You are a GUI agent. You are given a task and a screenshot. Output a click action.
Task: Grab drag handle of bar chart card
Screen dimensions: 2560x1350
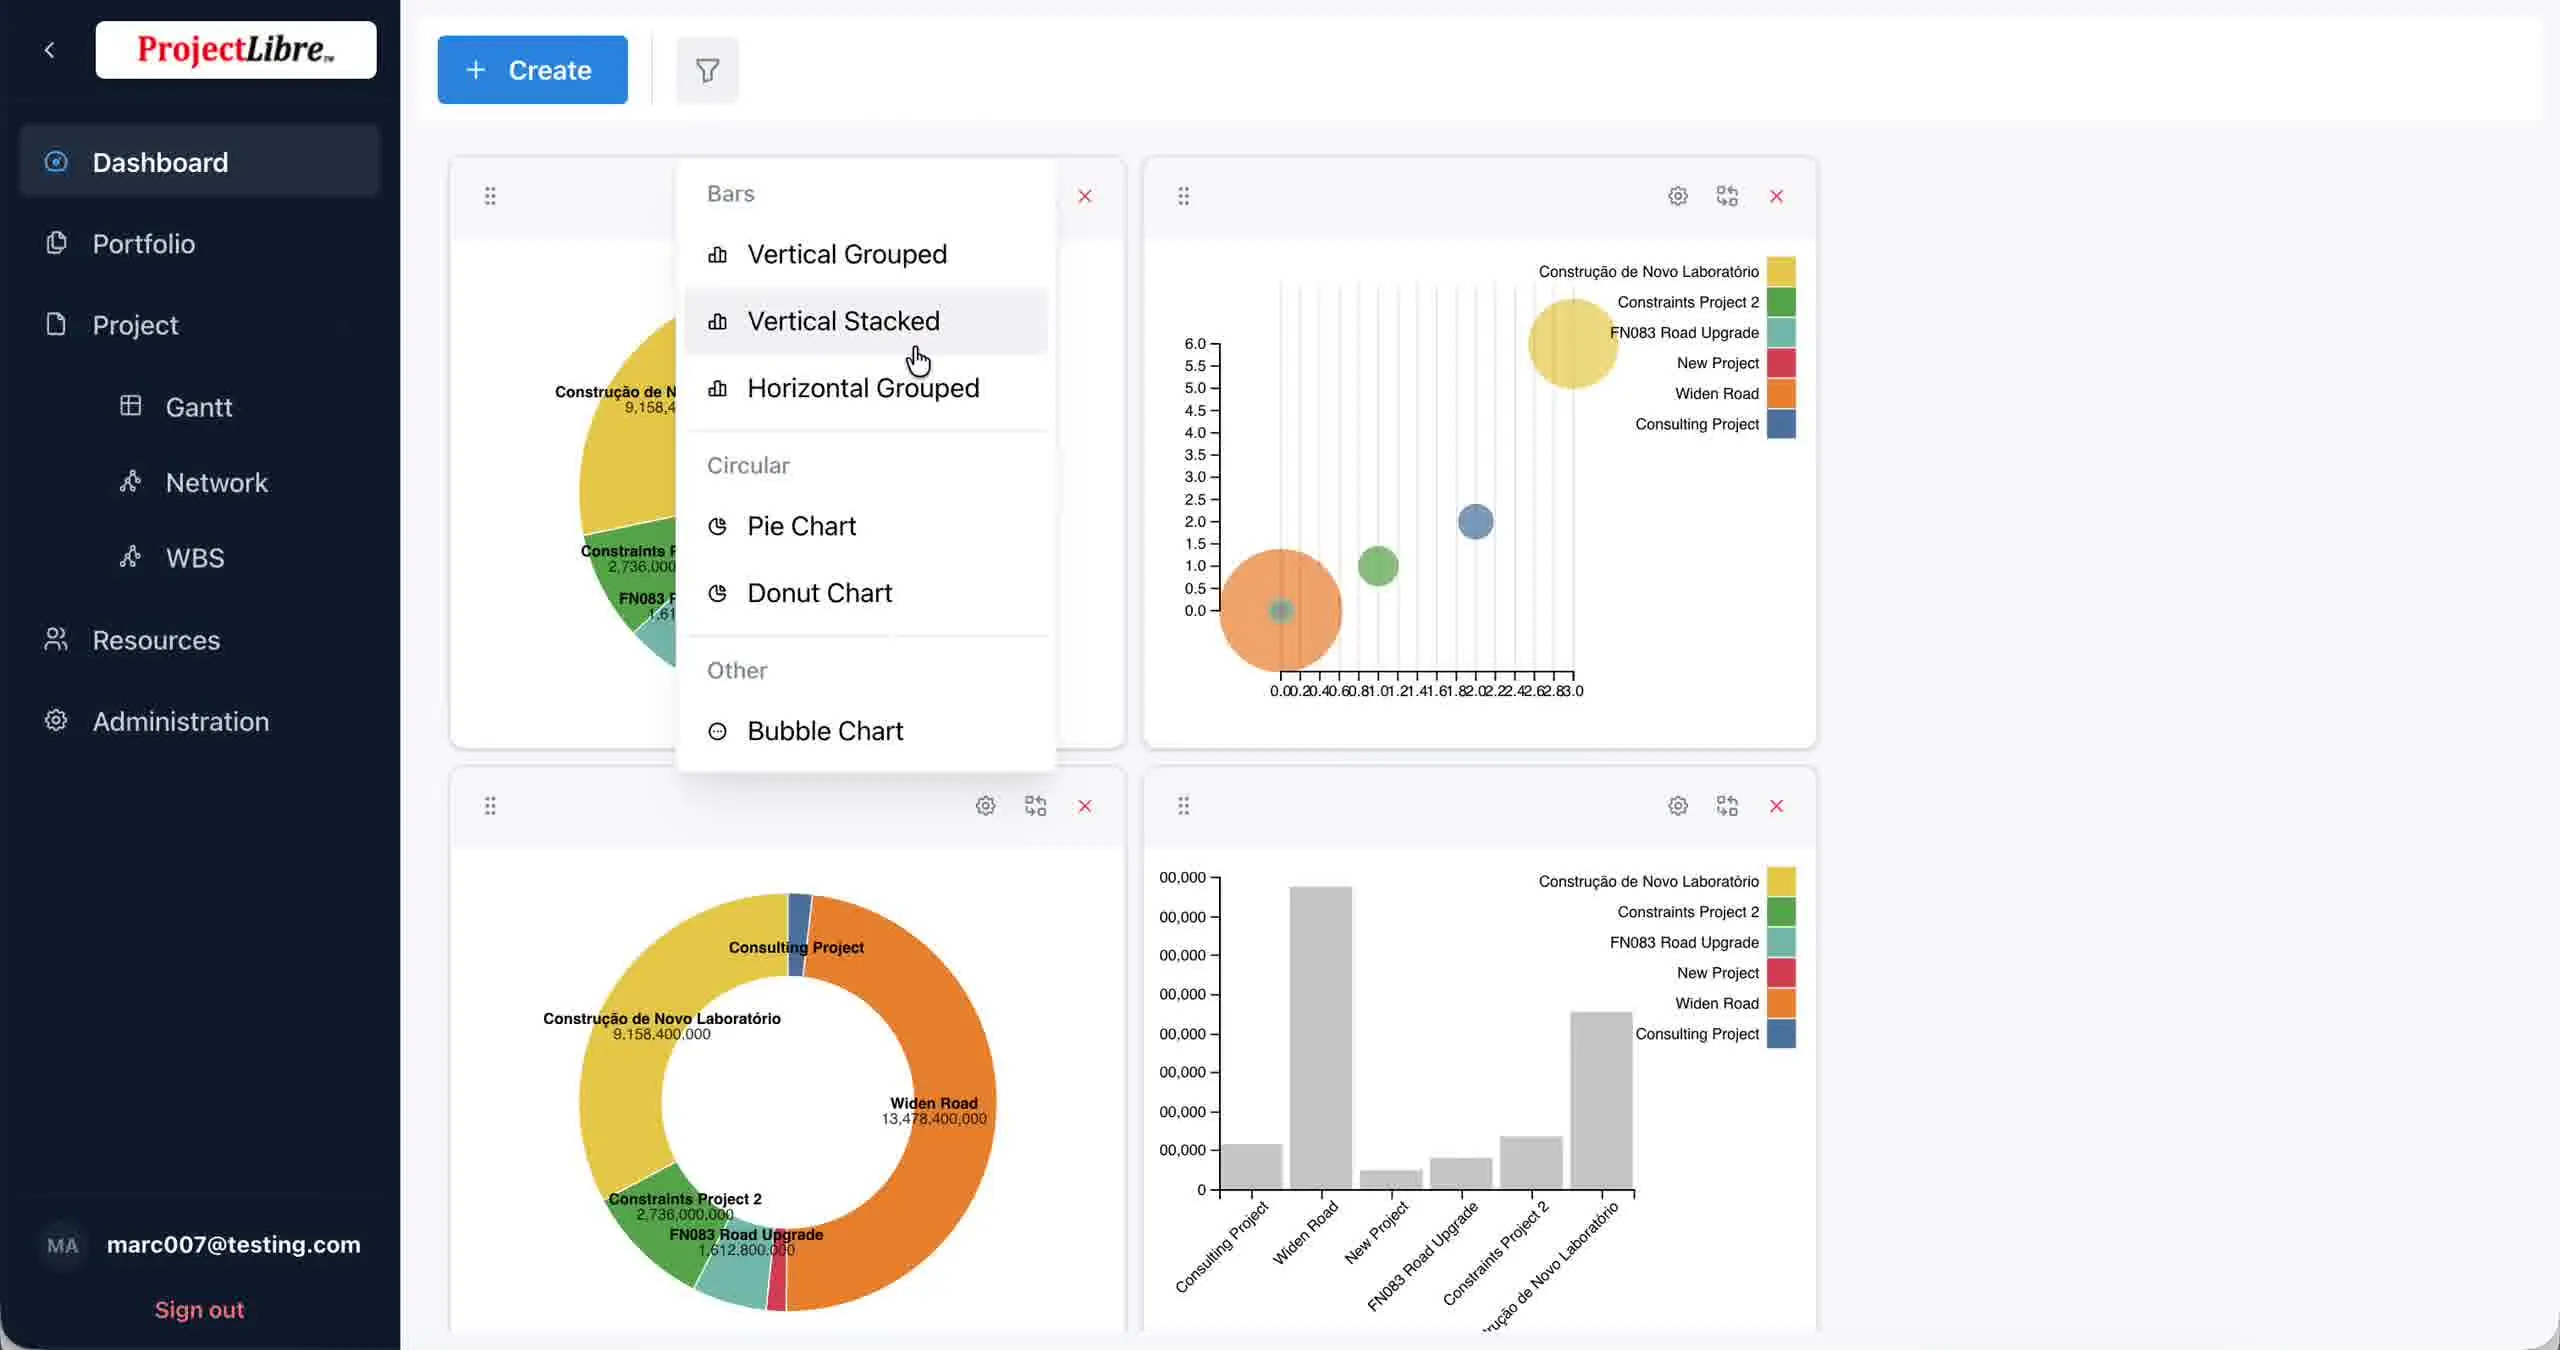click(1183, 806)
